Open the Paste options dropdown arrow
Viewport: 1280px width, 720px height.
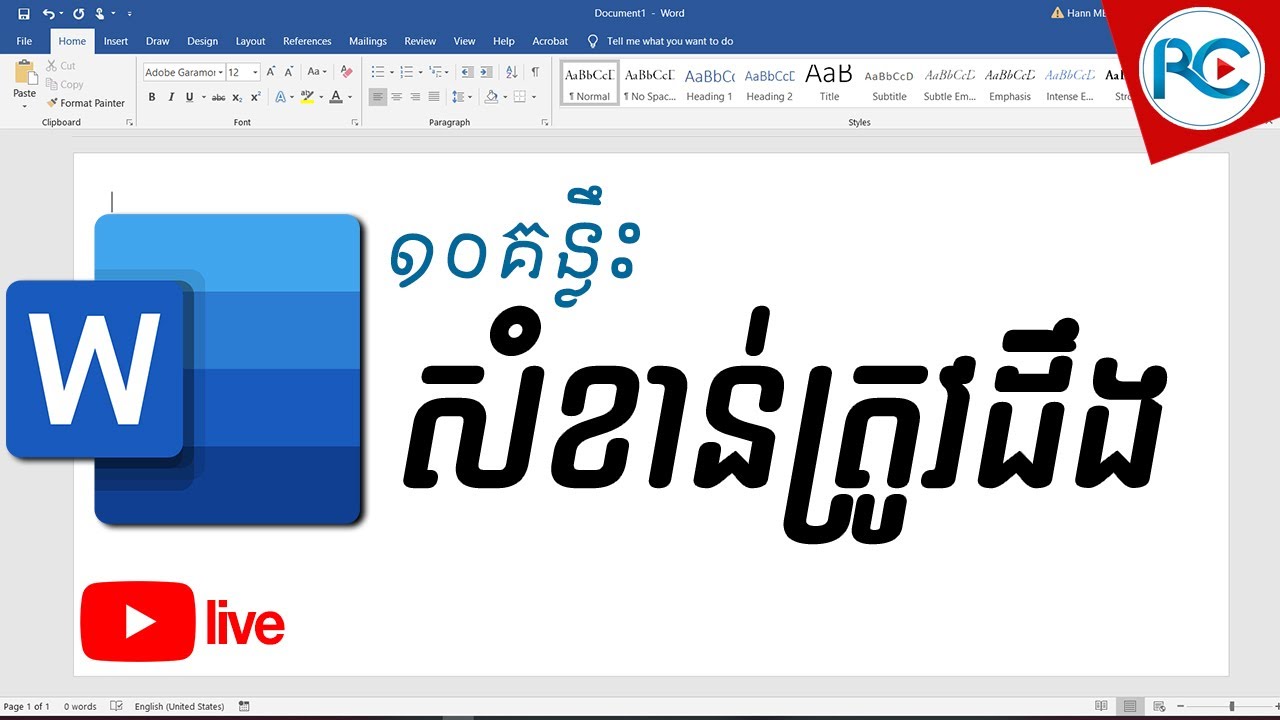pos(24,104)
